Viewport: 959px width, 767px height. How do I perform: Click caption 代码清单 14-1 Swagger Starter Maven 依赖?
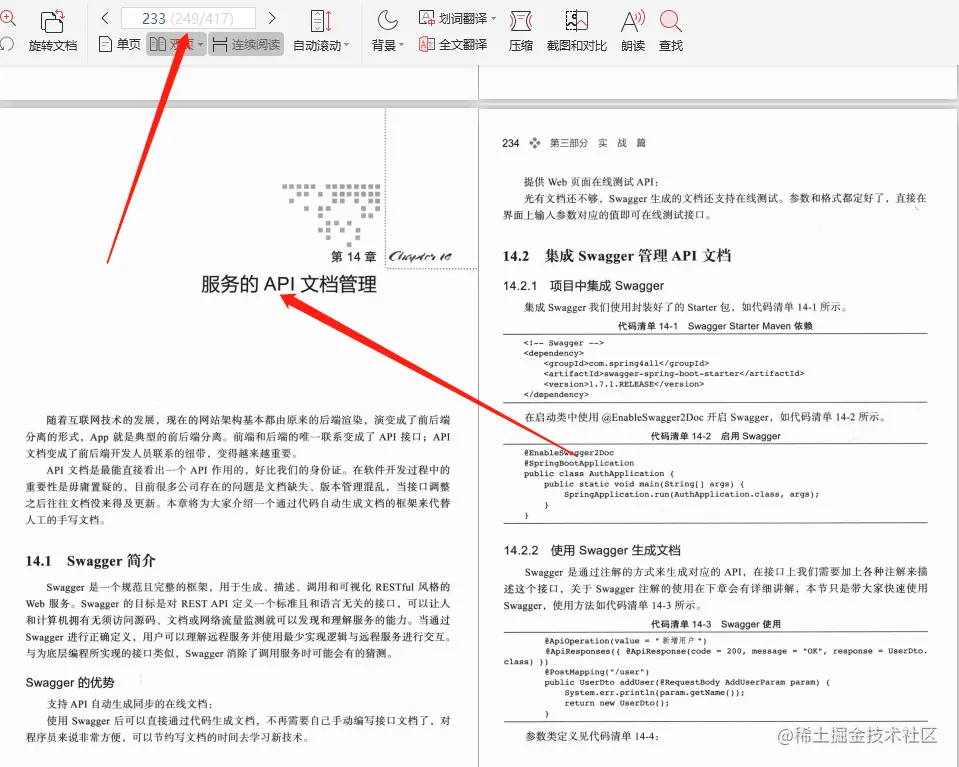pos(715,326)
